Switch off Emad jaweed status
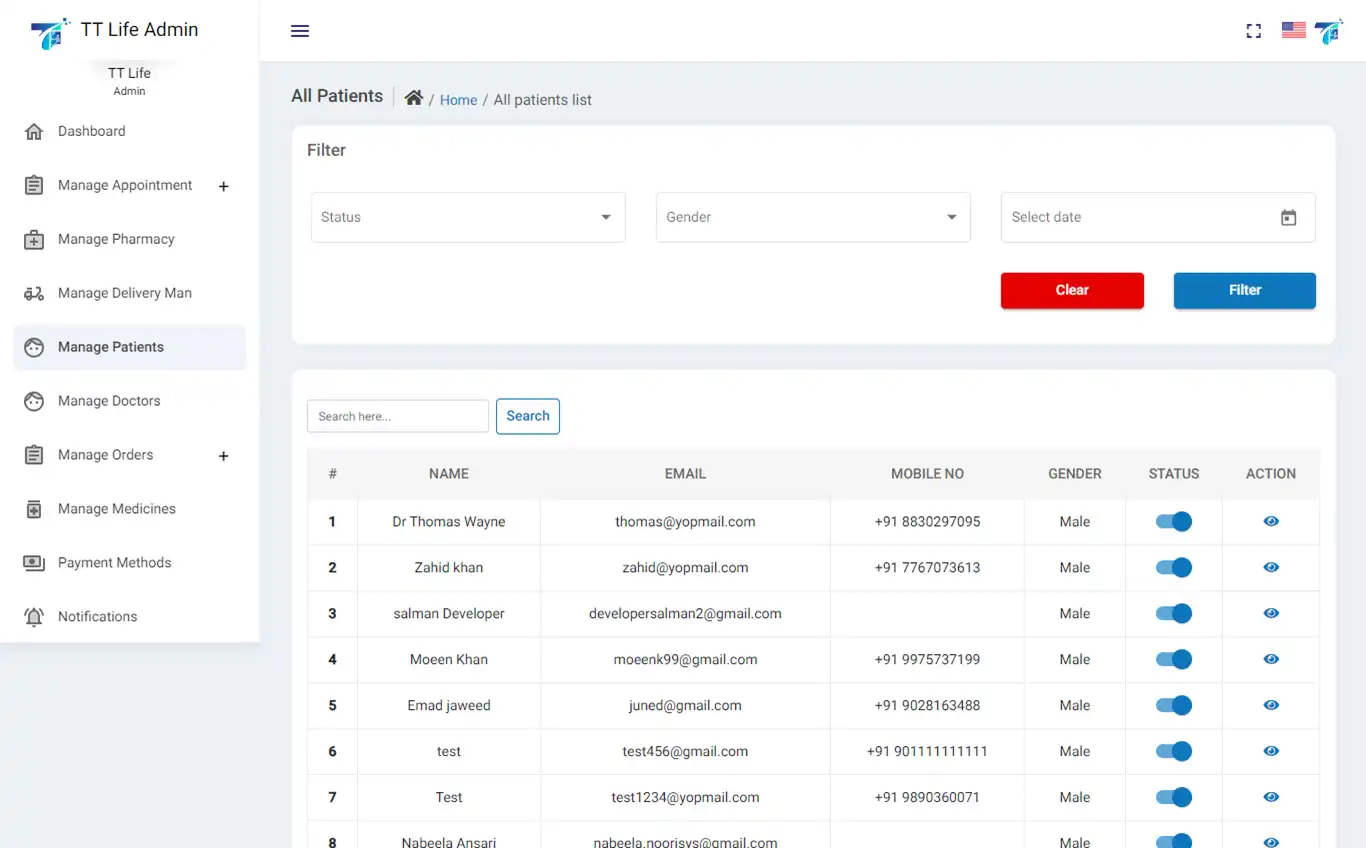This screenshot has height=848, width=1366. pyautogui.click(x=1173, y=706)
